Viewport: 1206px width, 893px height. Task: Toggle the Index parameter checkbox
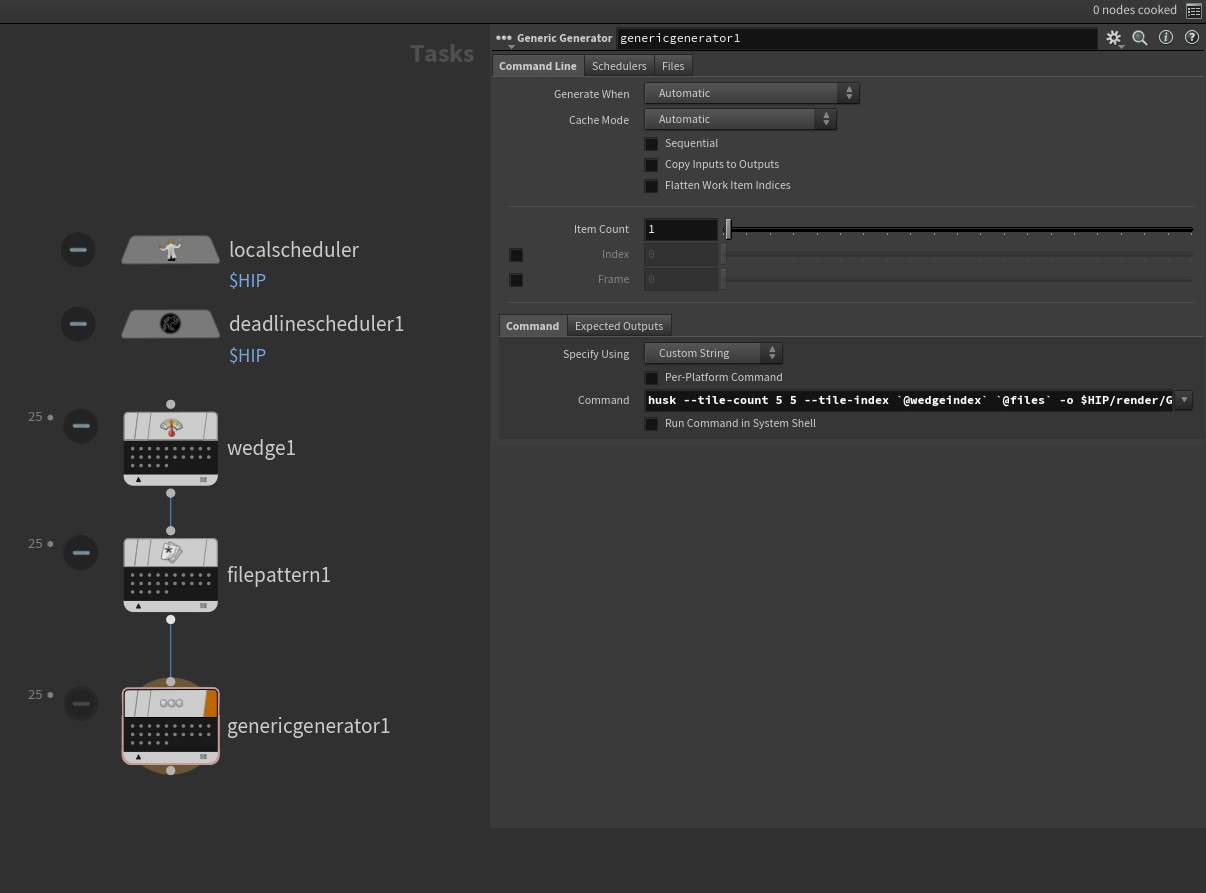pos(516,255)
